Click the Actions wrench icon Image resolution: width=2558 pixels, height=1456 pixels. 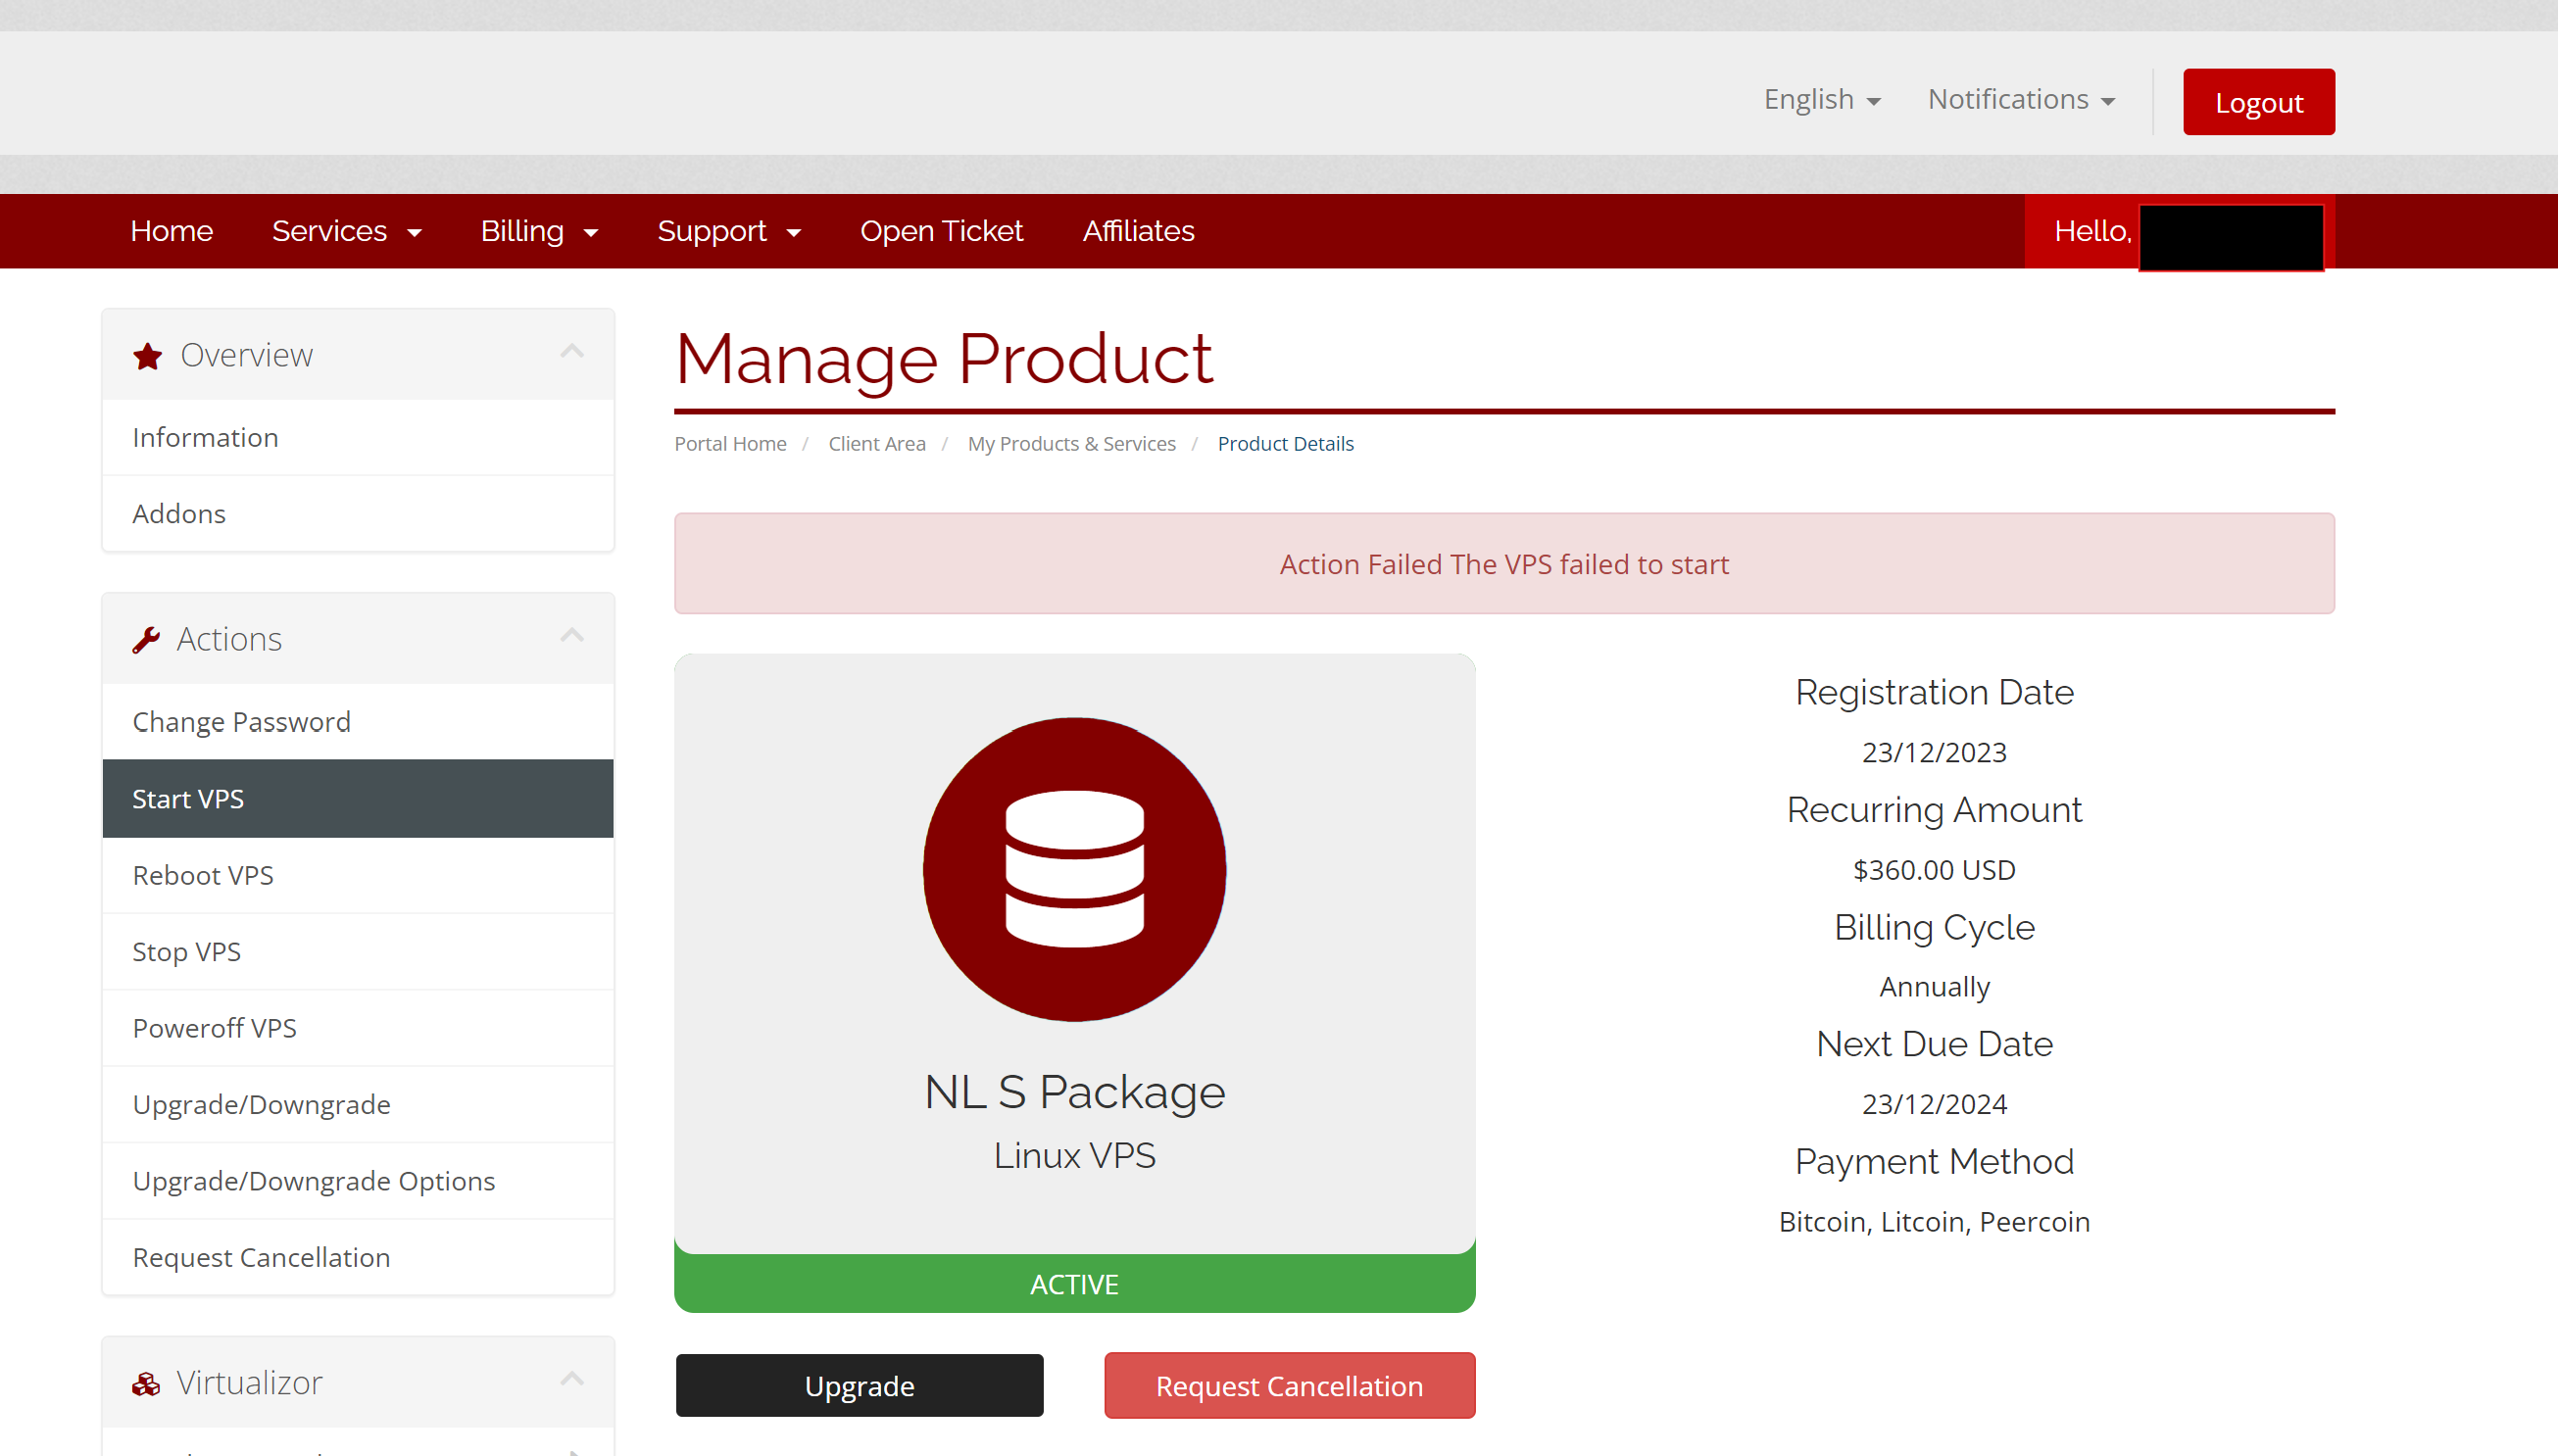146,640
